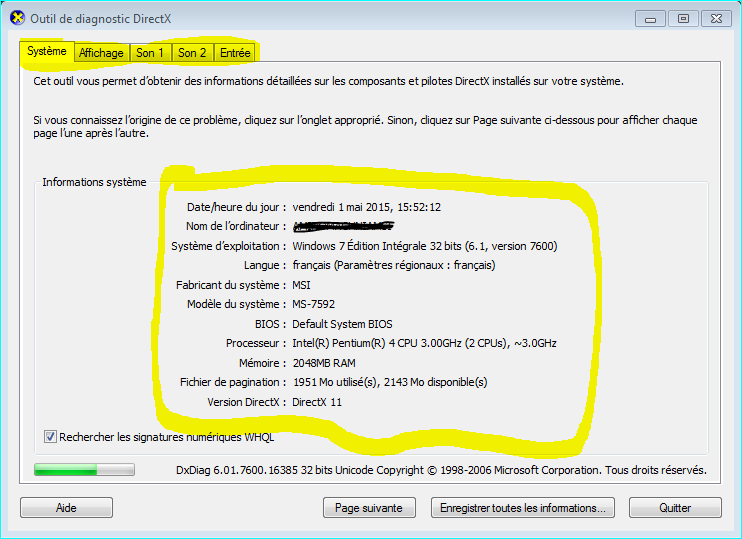Click the DirectX diagnostic tool title icon

tap(17, 18)
